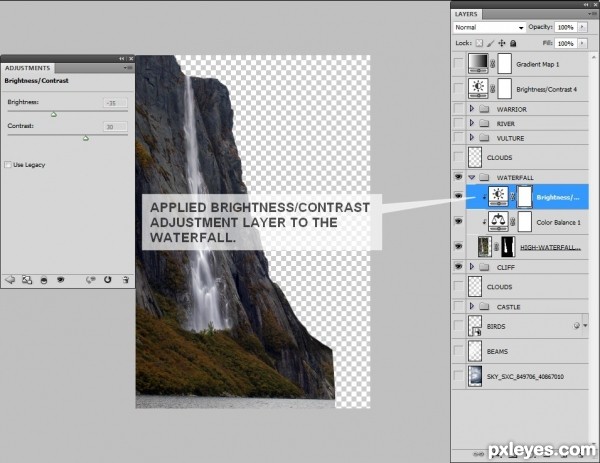Viewport: 600px width, 463px height.
Task: Expand the CASTLE group
Action: pyautogui.click(x=472, y=306)
